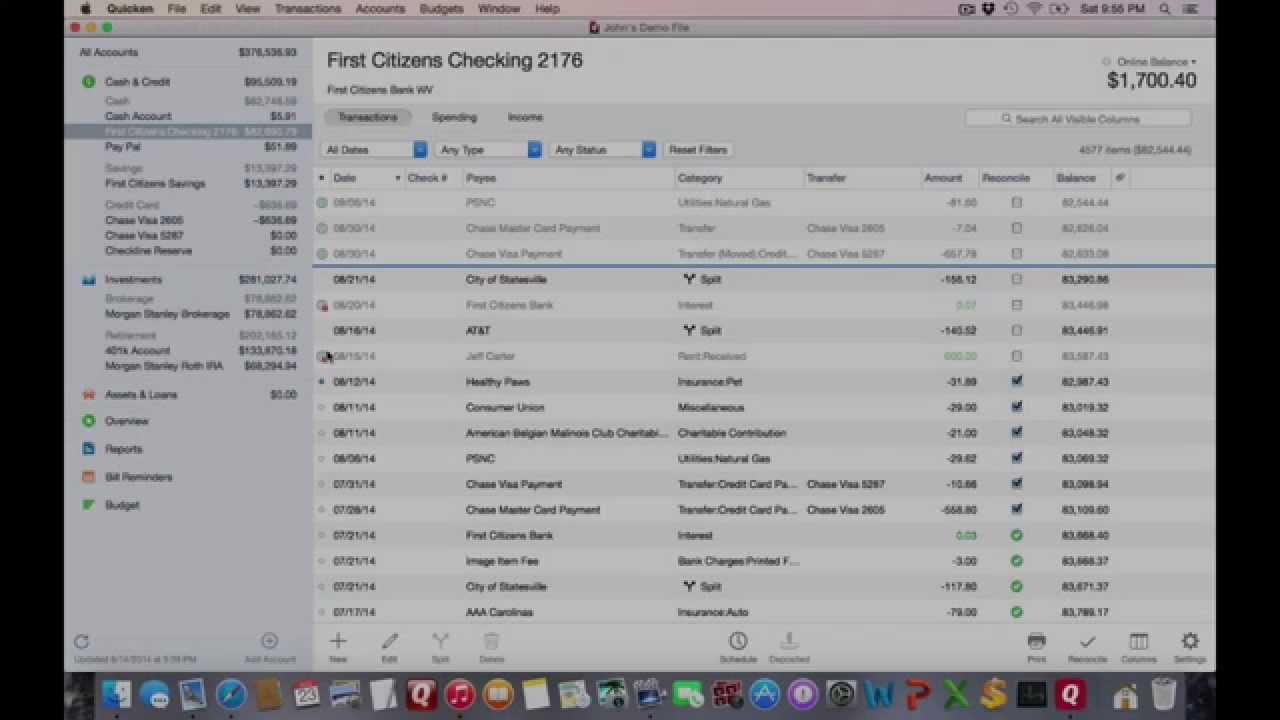
Task: Open Overview in the sidebar
Action: [x=127, y=421]
